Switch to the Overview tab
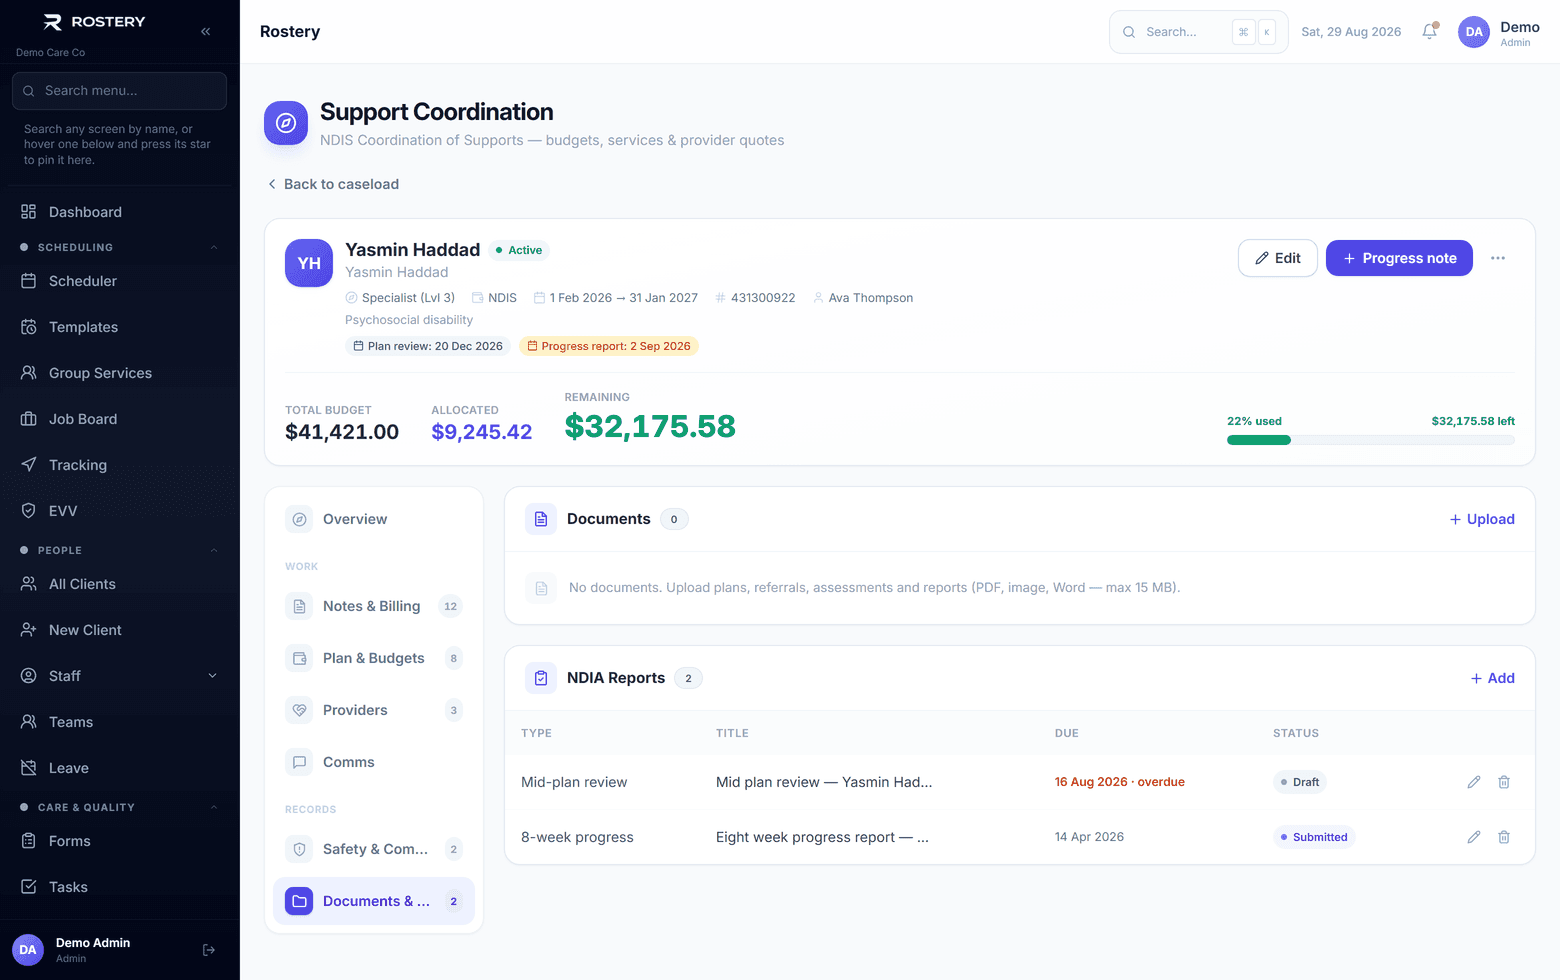Viewport: 1560px width, 980px height. (x=374, y=519)
